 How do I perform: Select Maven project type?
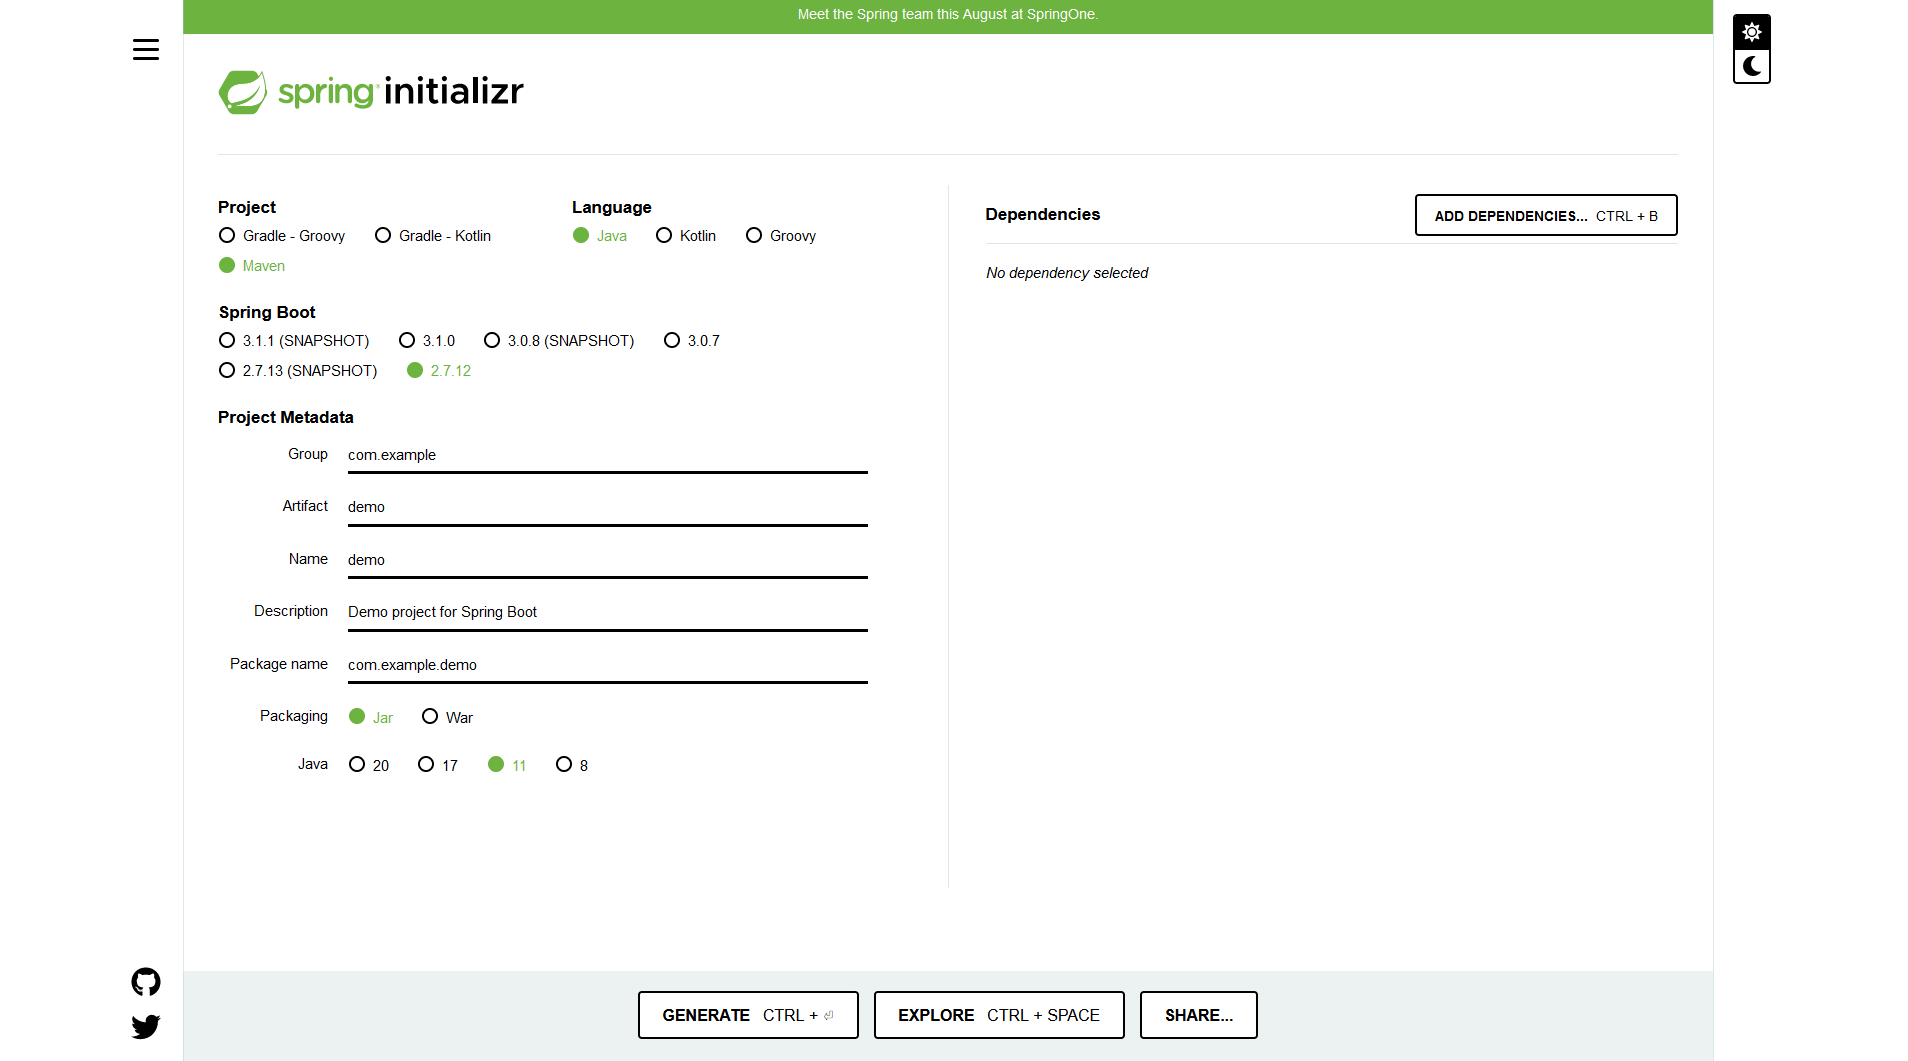[252, 266]
